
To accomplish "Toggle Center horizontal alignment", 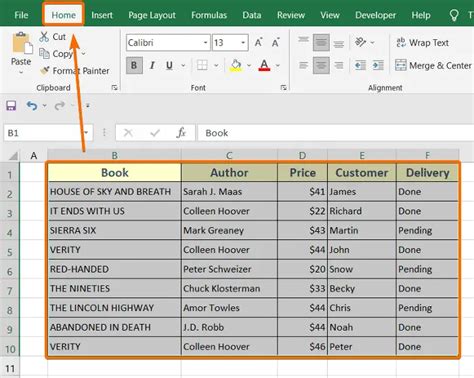I will [x=321, y=65].
